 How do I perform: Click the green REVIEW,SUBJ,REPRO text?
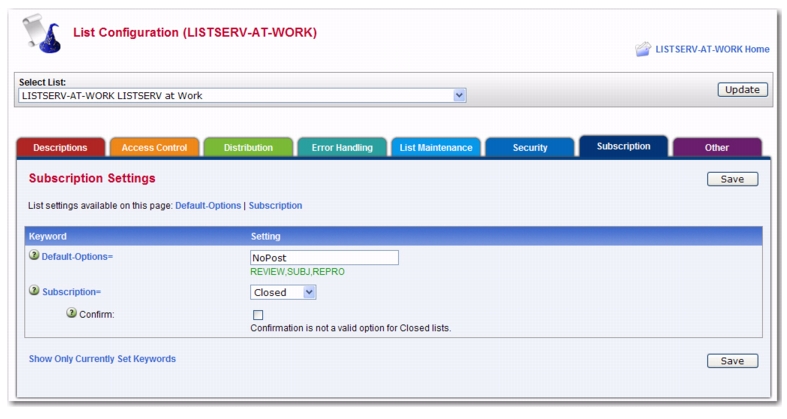[297, 271]
